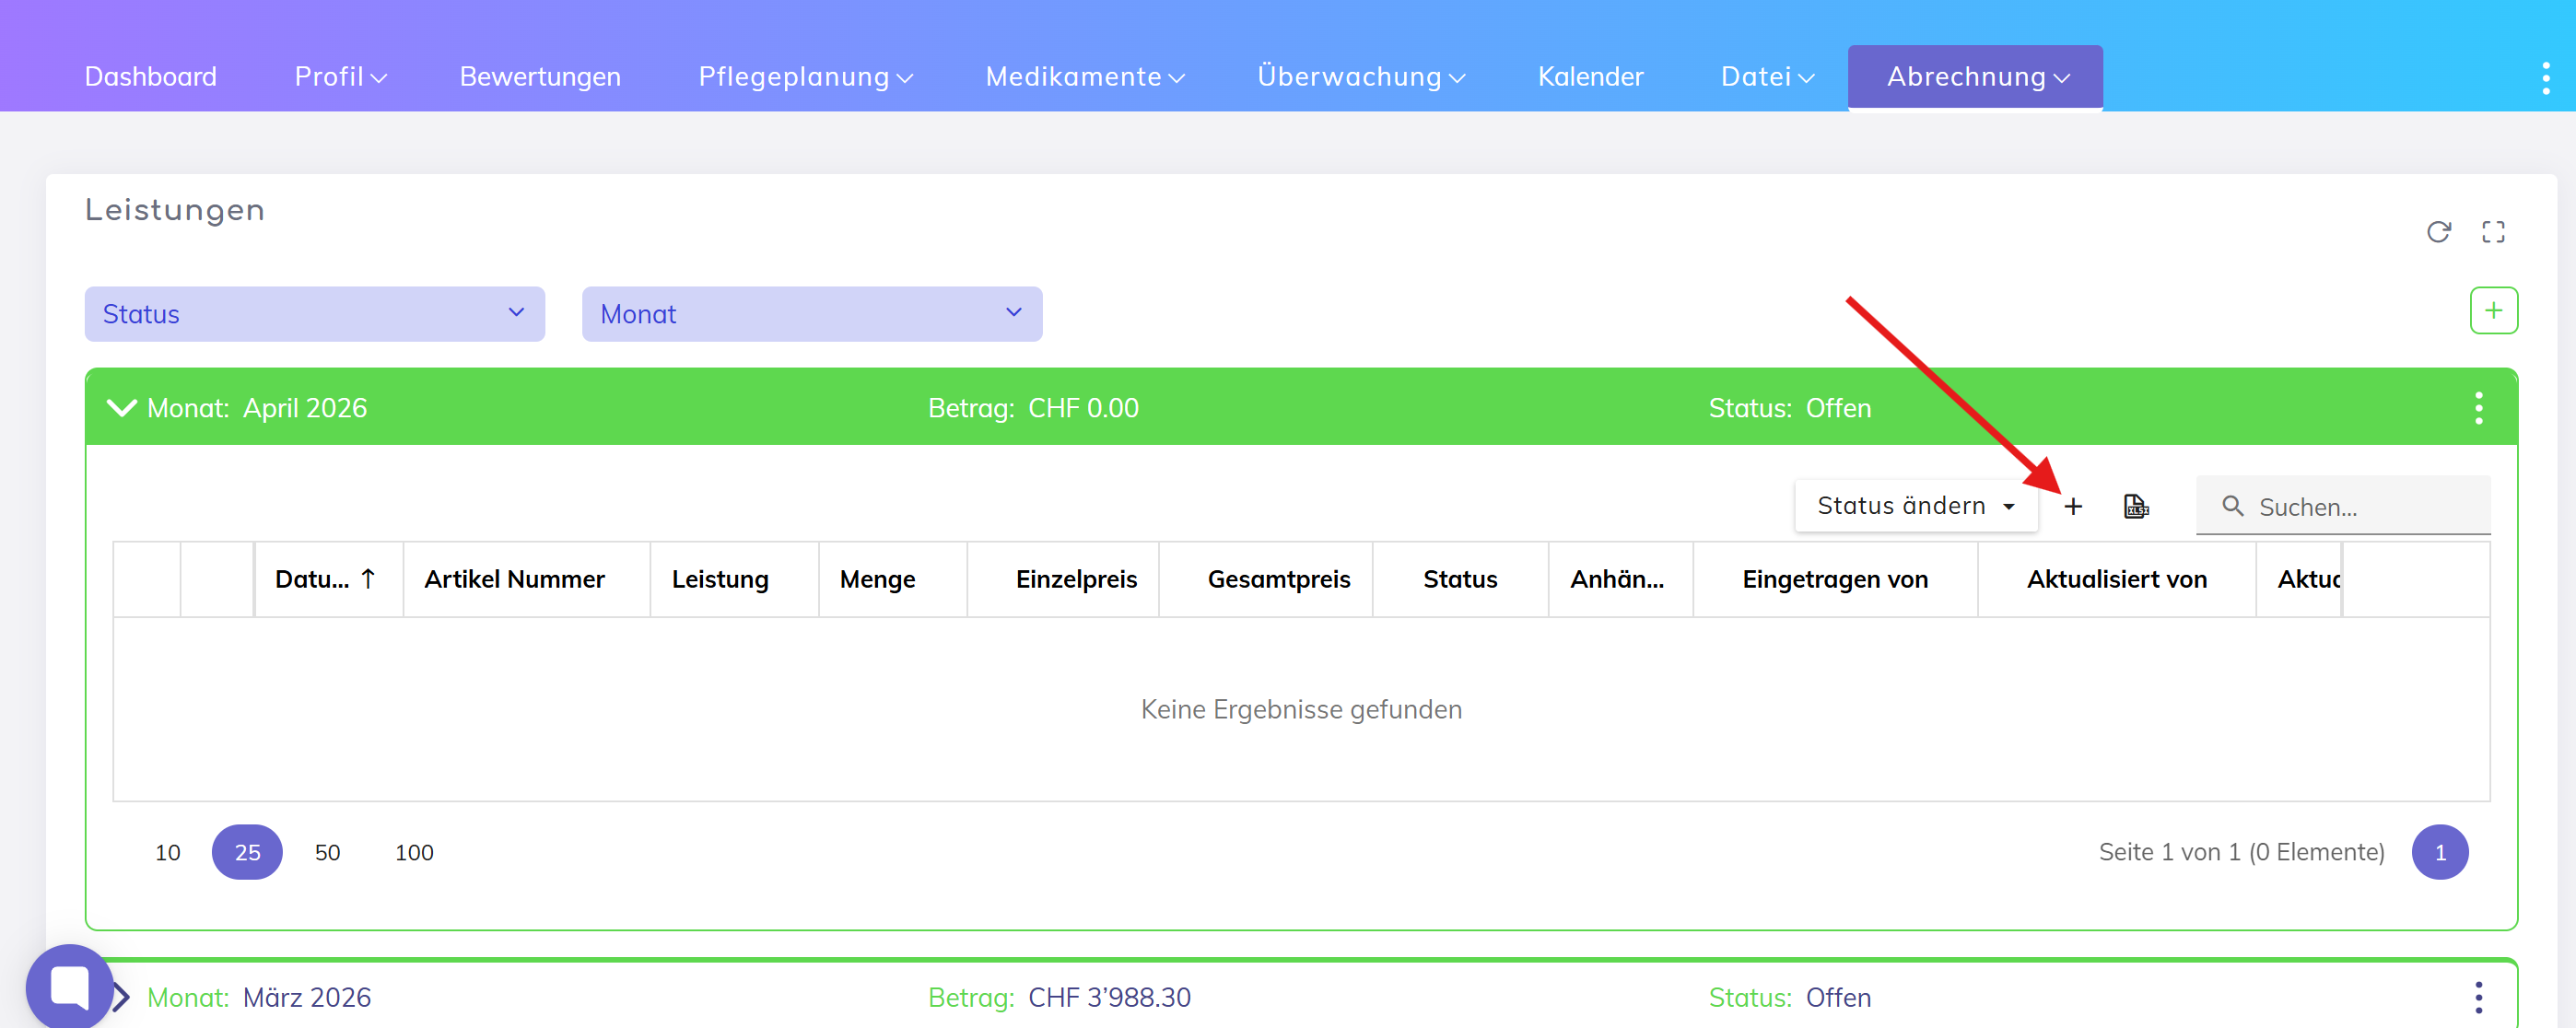Open März 2026 three-dot options menu
Viewport: 2576px width, 1028px height.
[2478, 997]
